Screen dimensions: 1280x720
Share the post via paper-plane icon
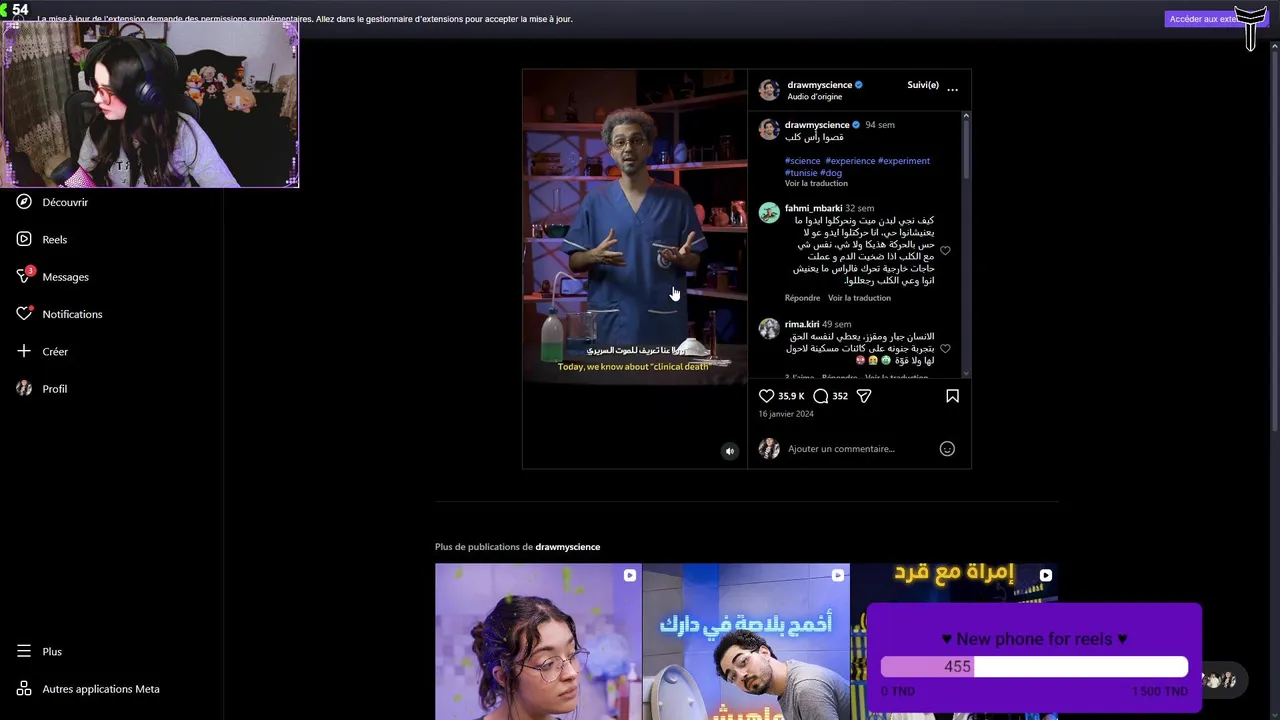pos(864,396)
